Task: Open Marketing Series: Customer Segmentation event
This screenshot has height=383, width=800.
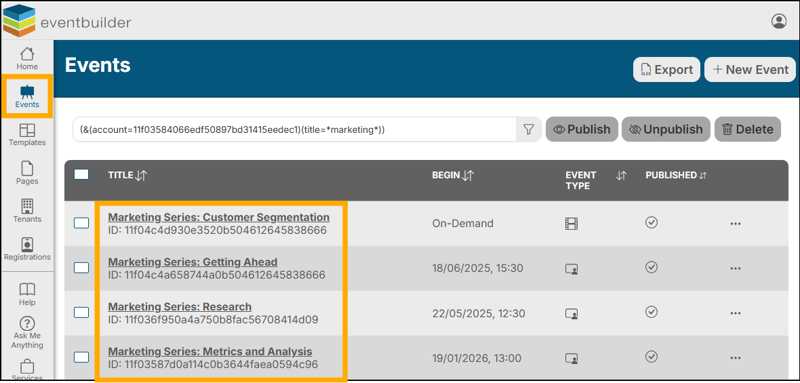Action: 218,217
